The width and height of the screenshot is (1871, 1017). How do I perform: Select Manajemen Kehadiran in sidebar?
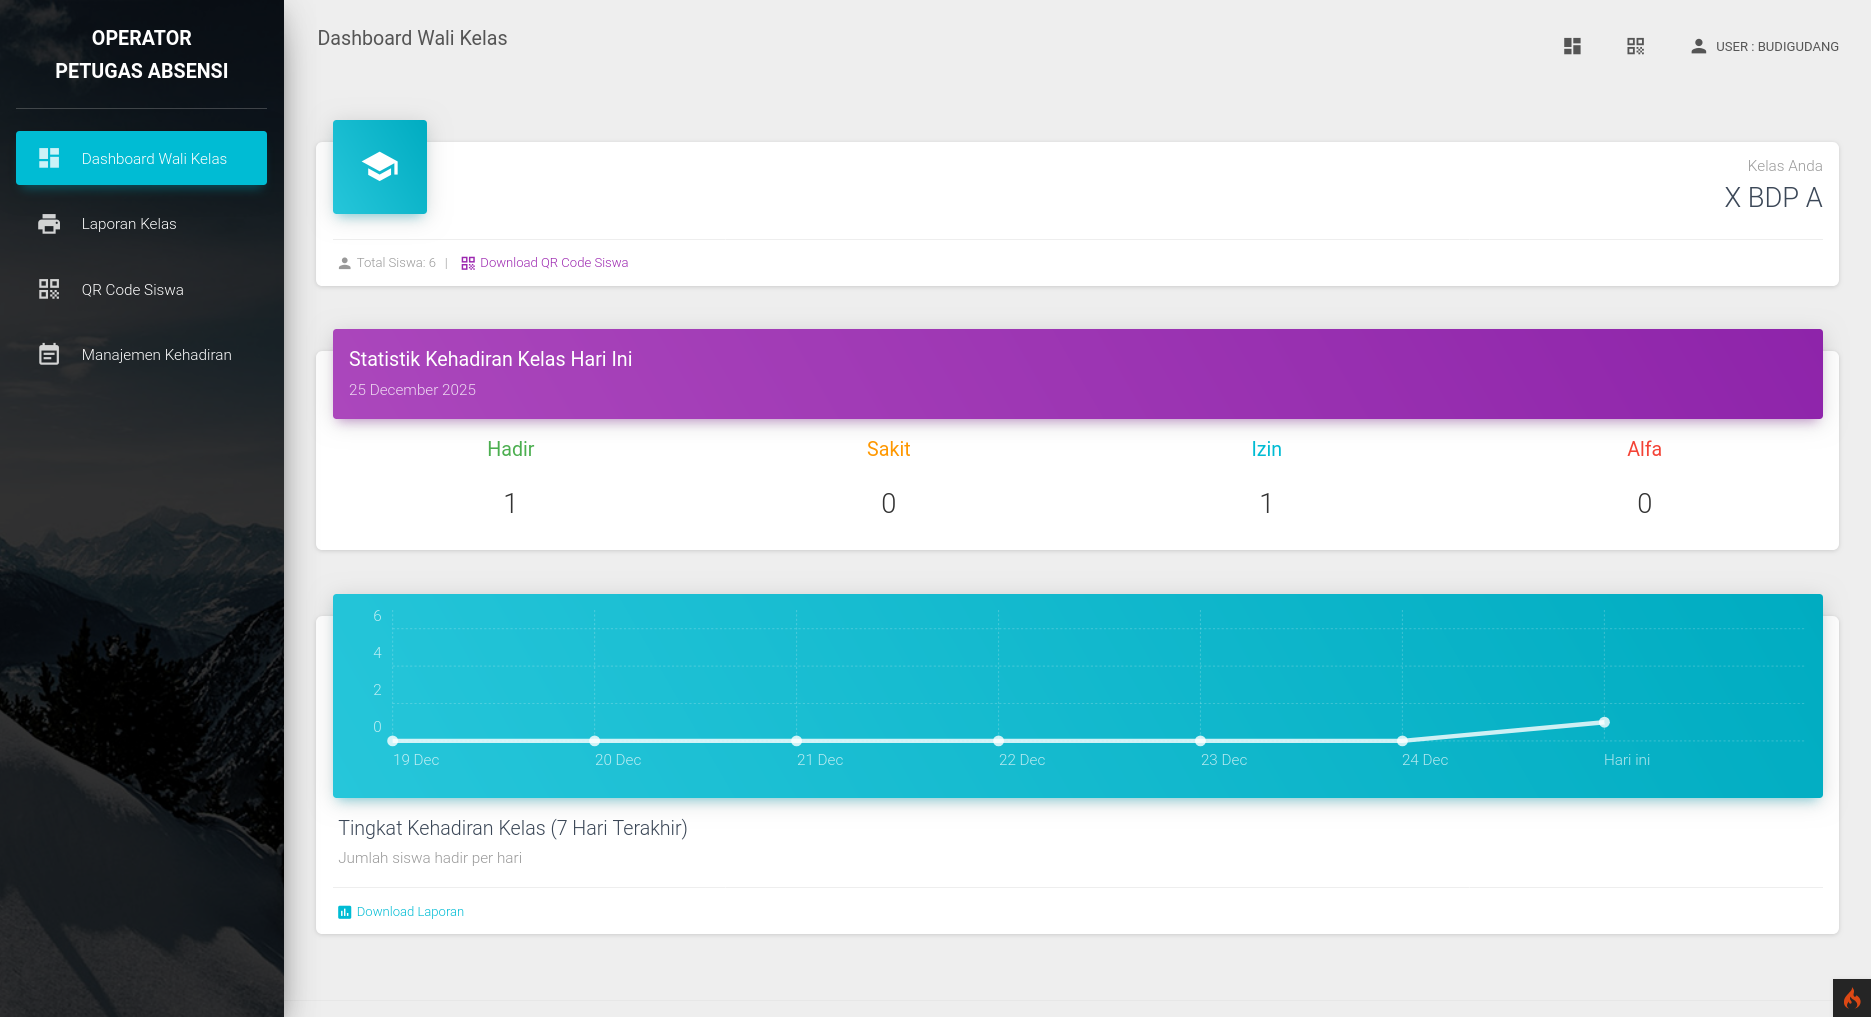click(x=156, y=355)
